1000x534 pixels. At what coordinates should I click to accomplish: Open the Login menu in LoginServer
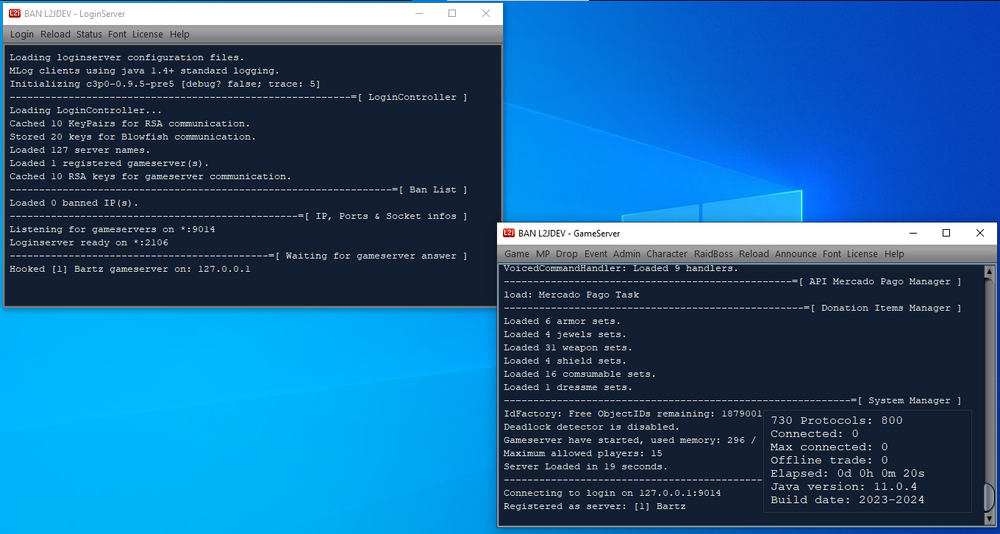click(21, 34)
